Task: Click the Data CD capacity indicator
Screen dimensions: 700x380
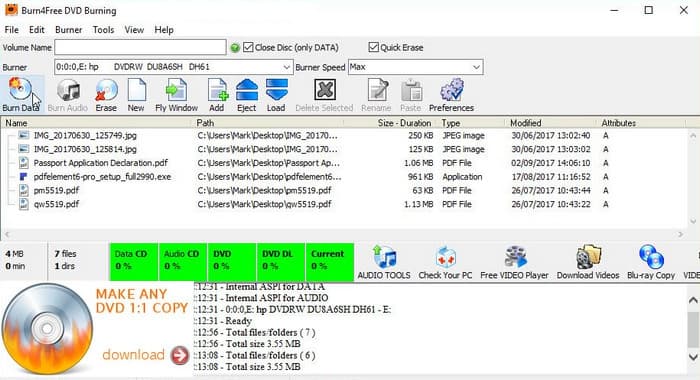Action: pos(133,262)
